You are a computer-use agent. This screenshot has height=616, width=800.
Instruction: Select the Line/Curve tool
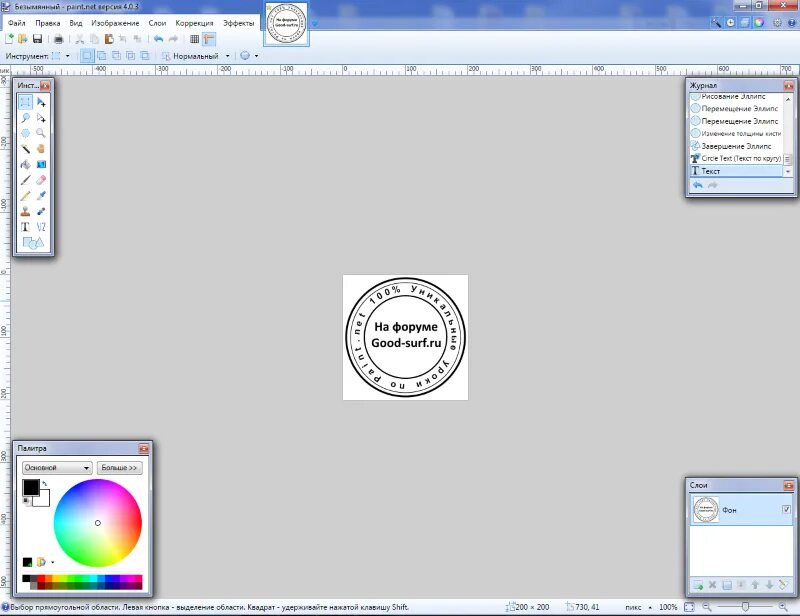coord(41,227)
